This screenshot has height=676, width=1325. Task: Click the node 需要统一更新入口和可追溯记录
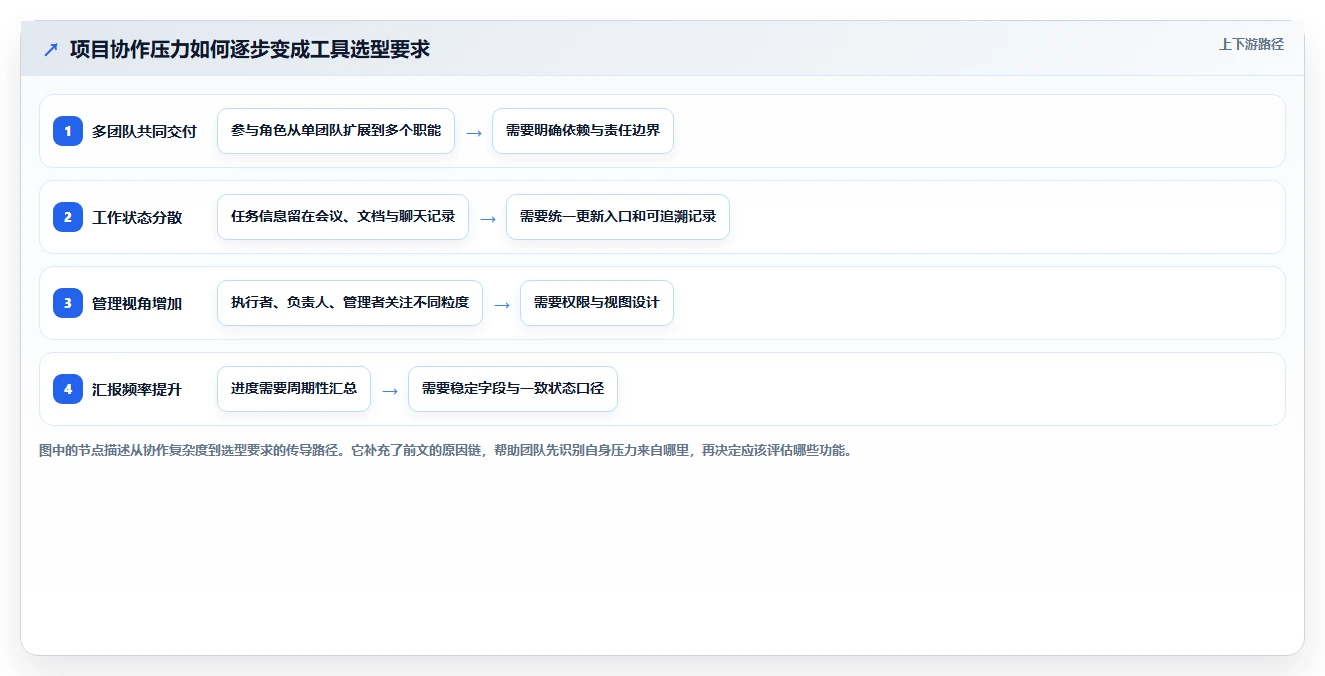[618, 217]
